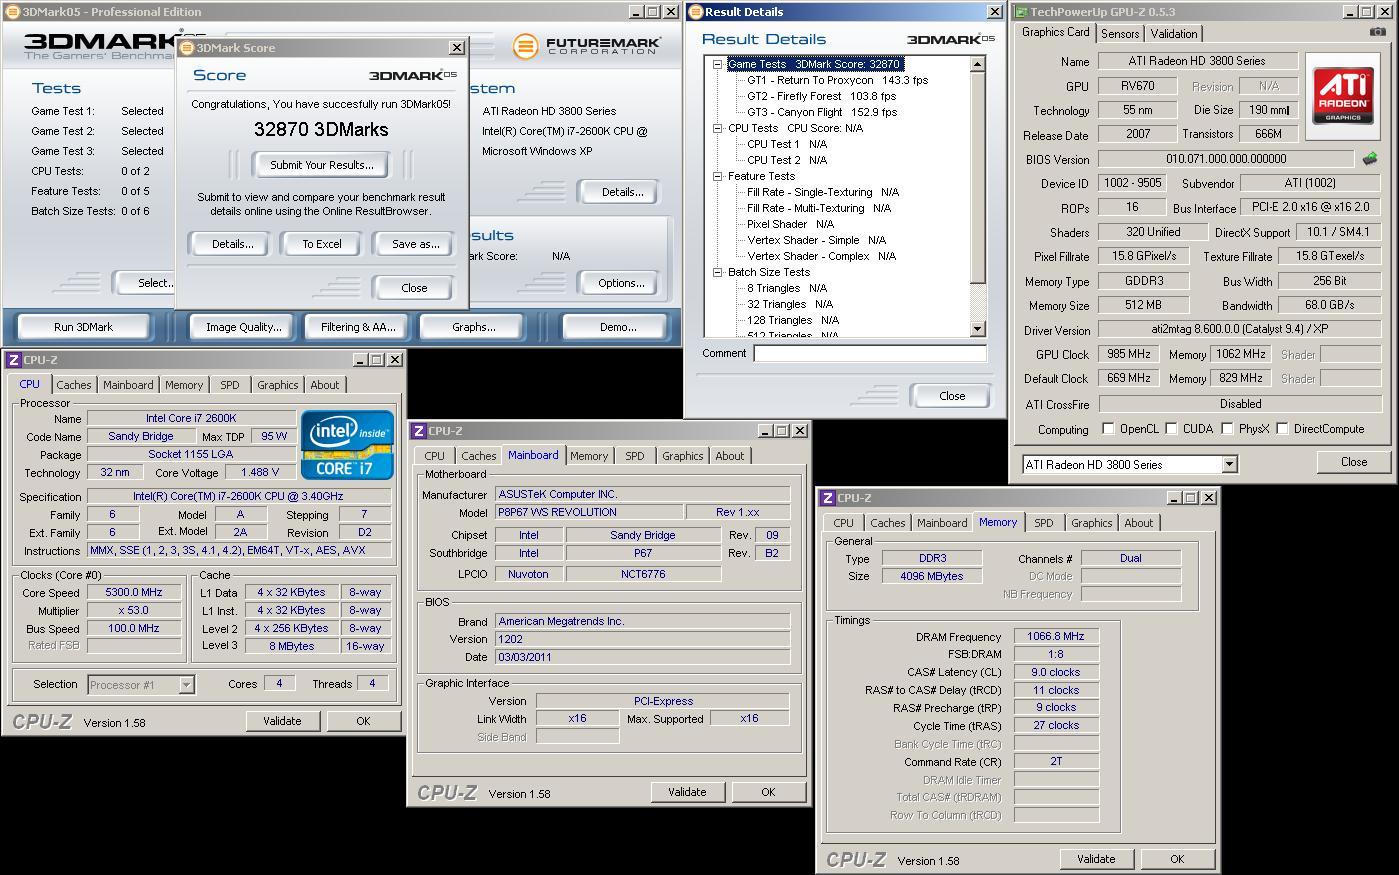
Task: Click the Run 3DMark button
Action: [83, 327]
